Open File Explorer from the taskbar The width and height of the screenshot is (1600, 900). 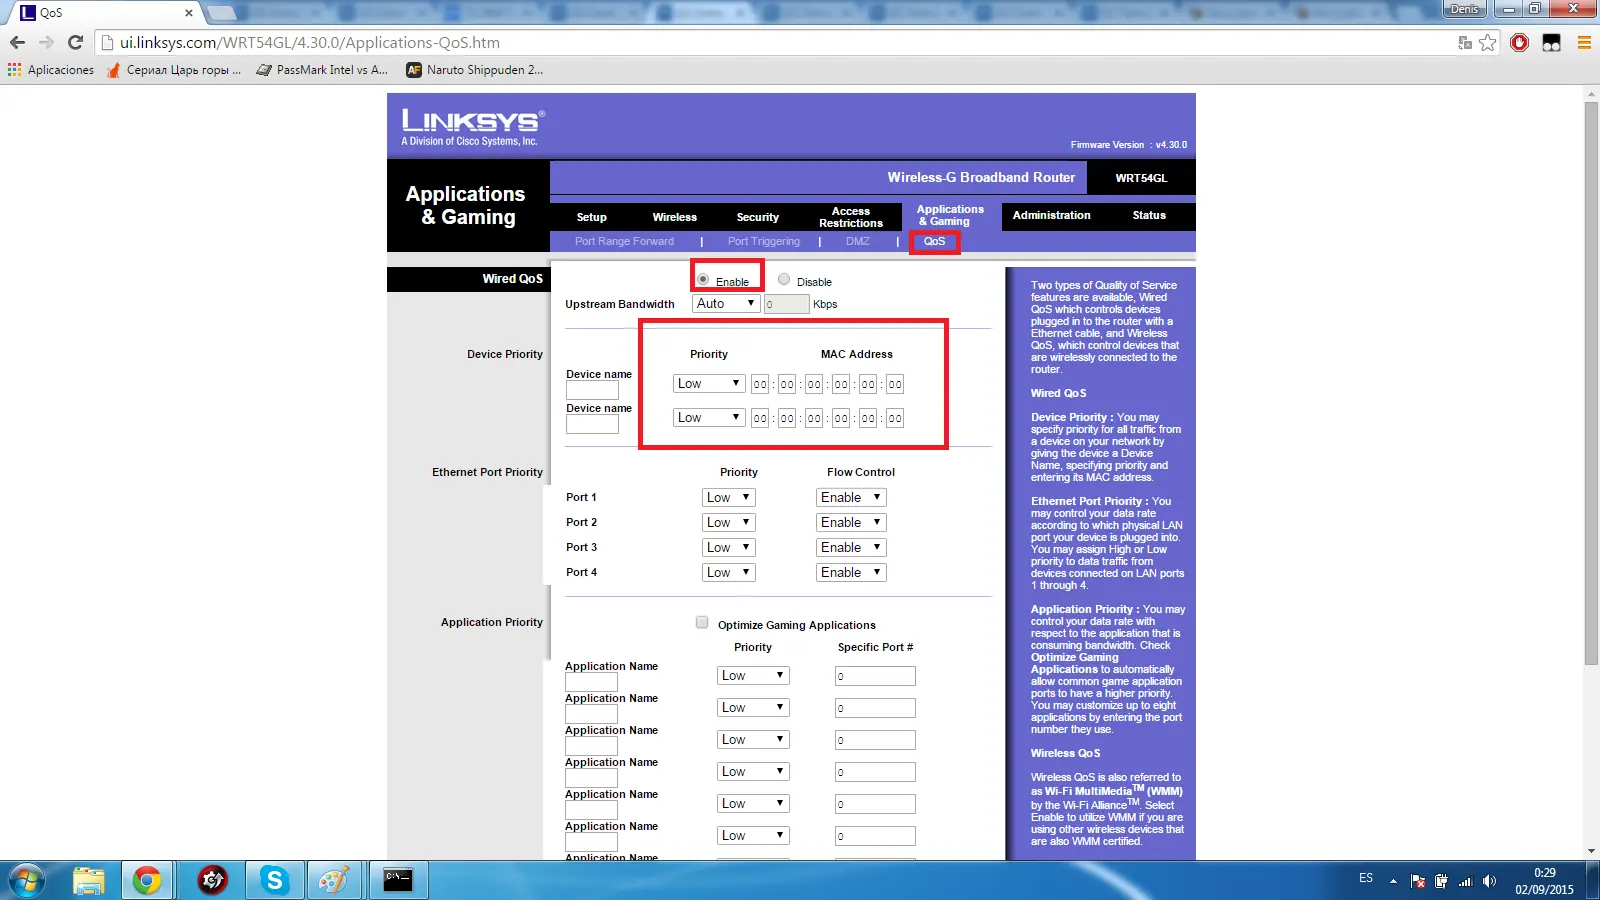point(89,880)
